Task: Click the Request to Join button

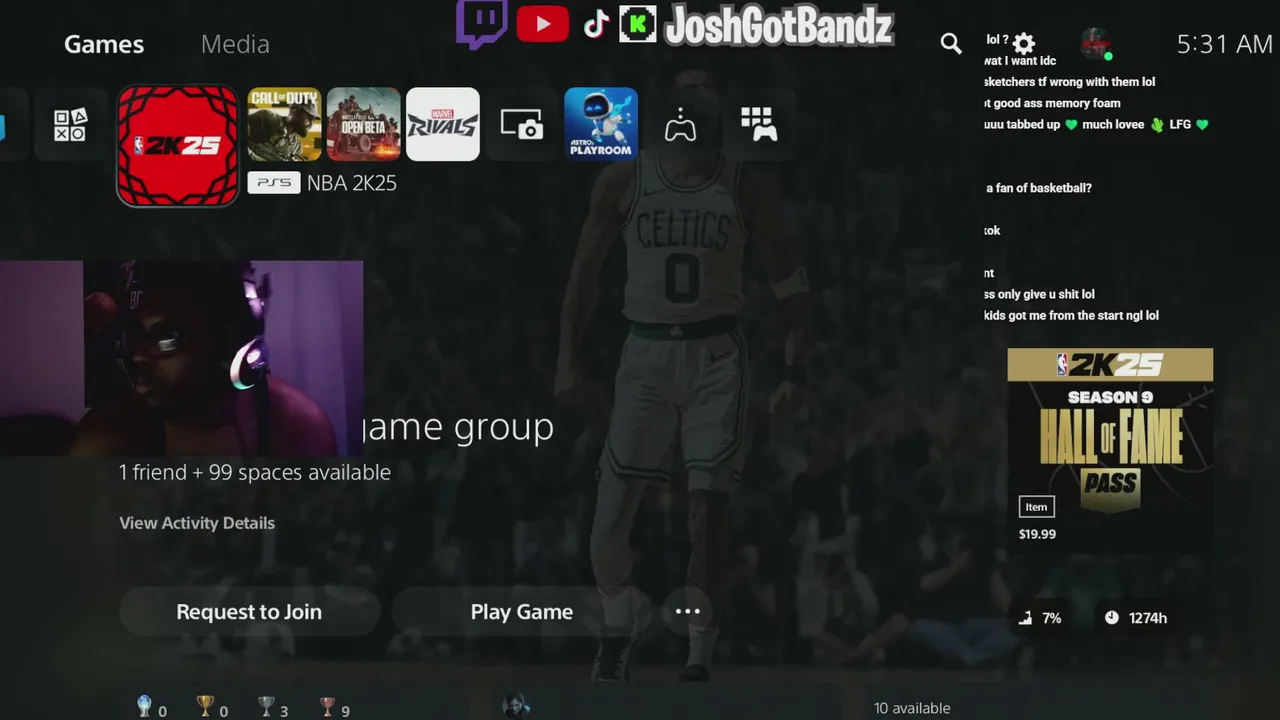Action: 249,612
